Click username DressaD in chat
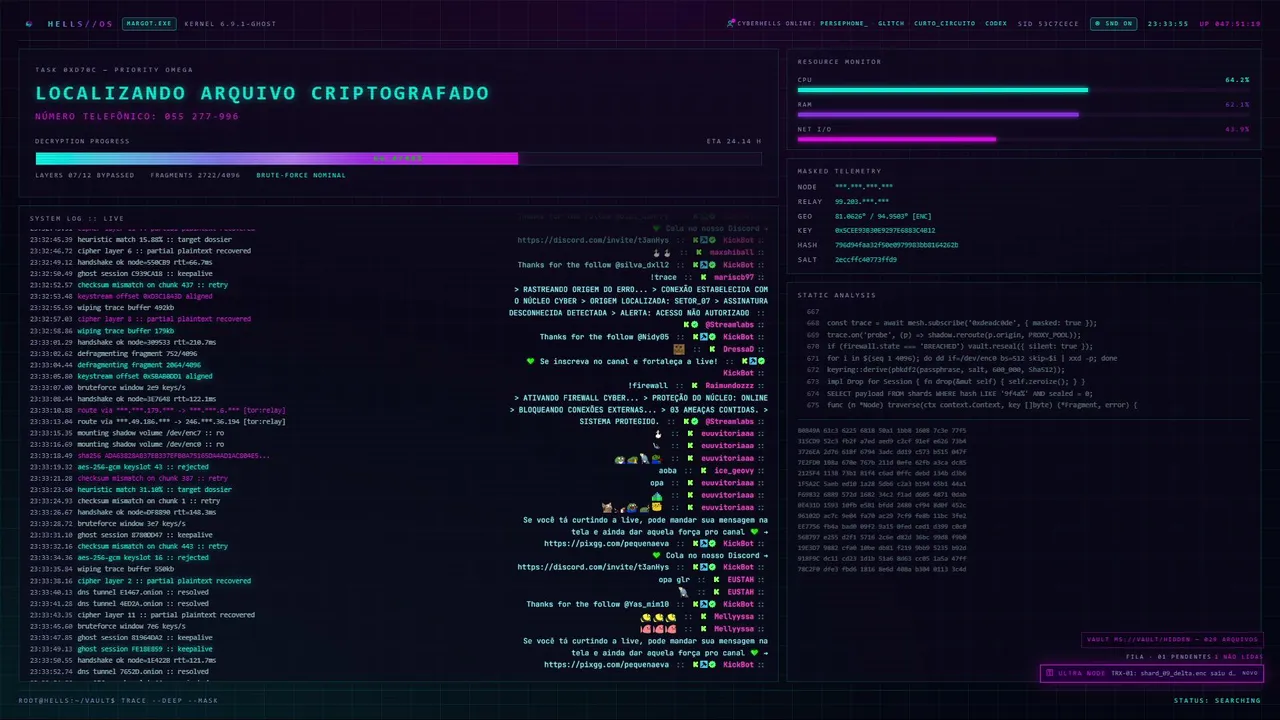 tap(738, 349)
